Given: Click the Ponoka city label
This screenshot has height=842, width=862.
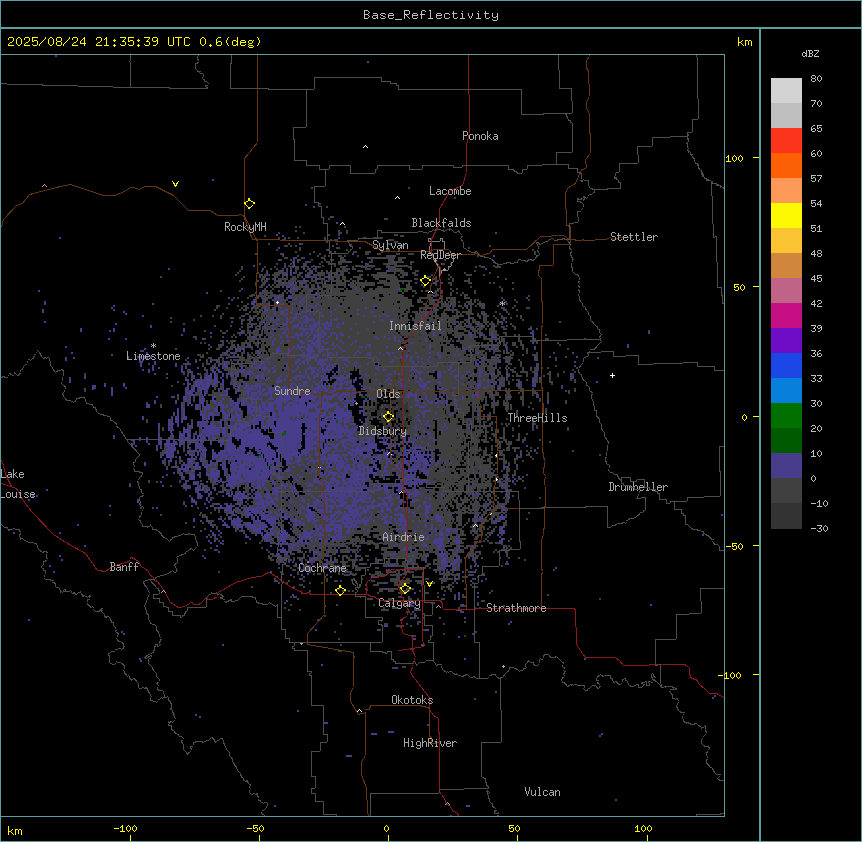Looking at the screenshot, I should (480, 136).
